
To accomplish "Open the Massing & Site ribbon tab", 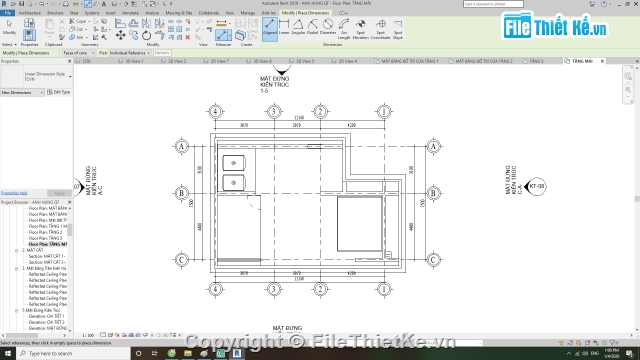I will pyautogui.click(x=179, y=13).
